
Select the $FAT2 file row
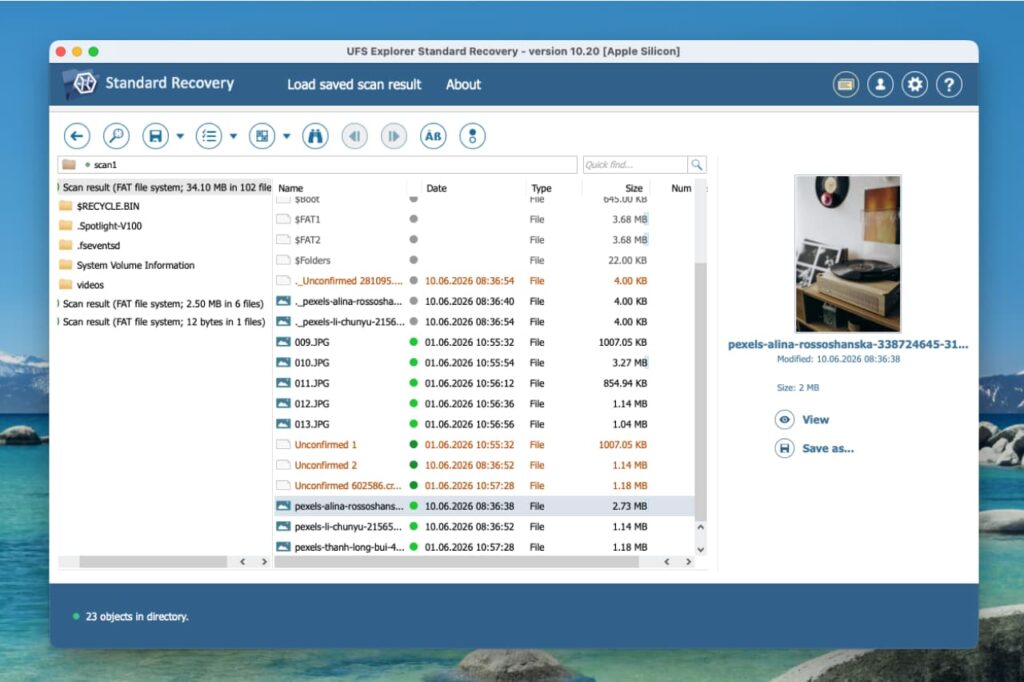(x=484, y=240)
